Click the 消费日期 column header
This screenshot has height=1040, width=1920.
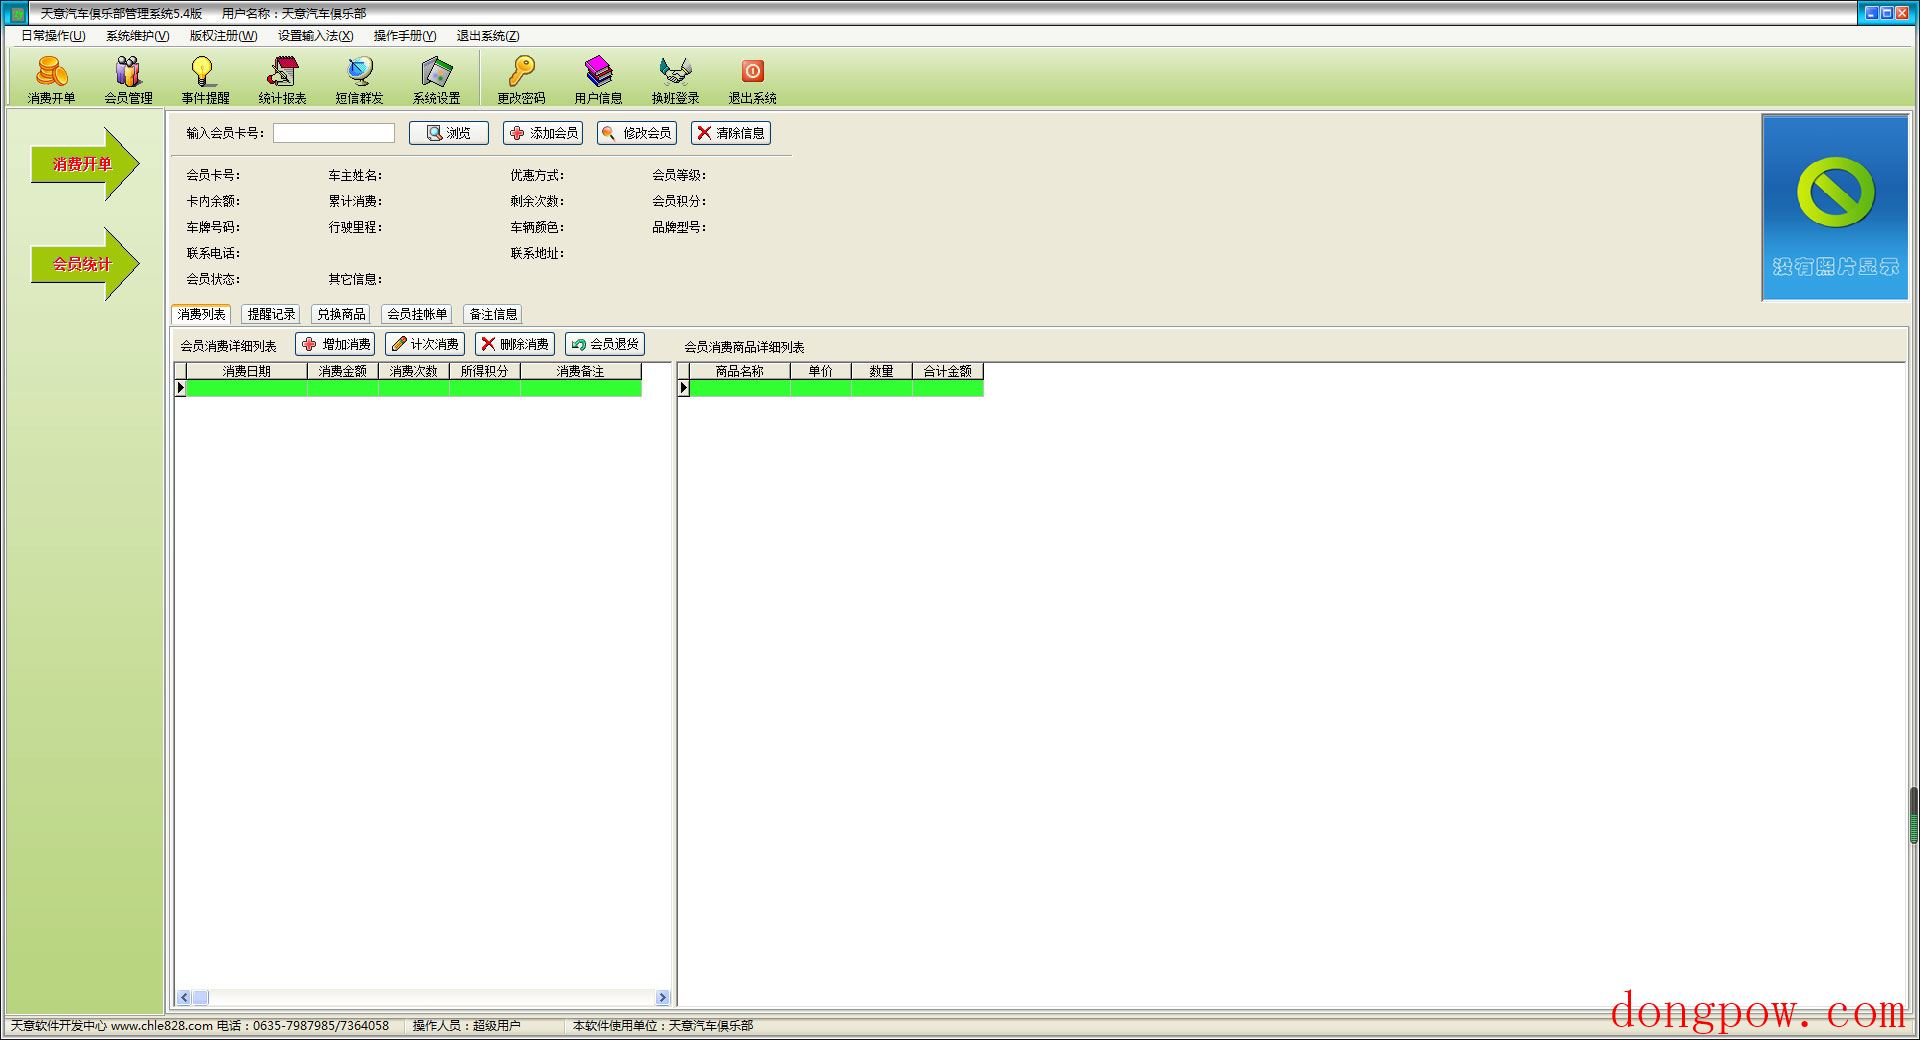(x=247, y=371)
